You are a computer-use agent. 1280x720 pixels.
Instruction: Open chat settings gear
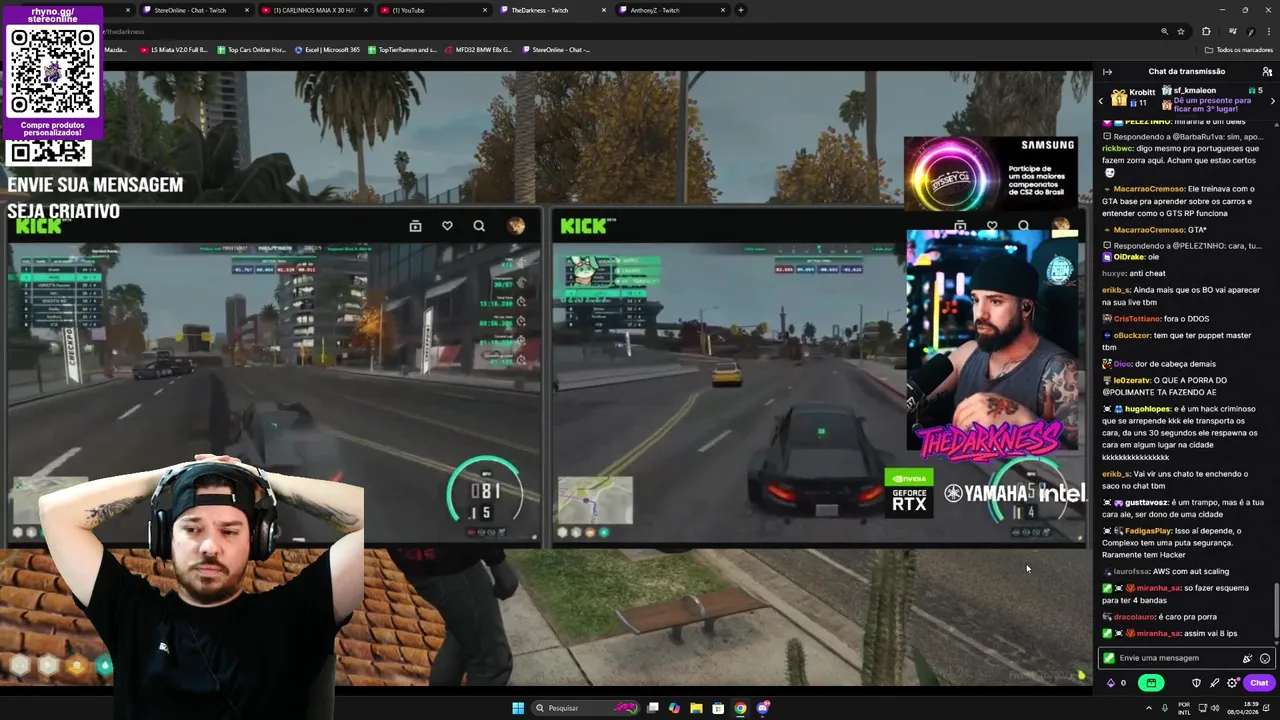click(x=1232, y=683)
